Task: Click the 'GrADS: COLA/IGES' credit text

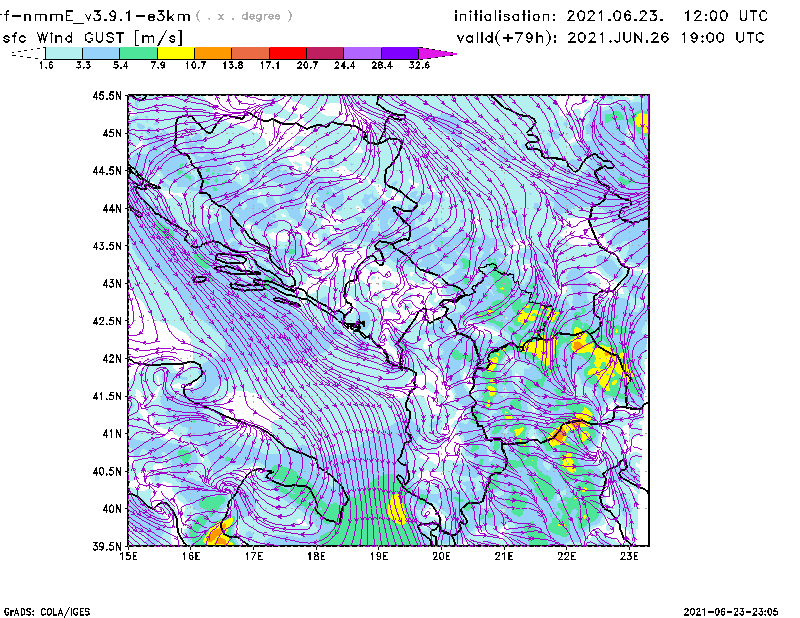Action: (47, 612)
